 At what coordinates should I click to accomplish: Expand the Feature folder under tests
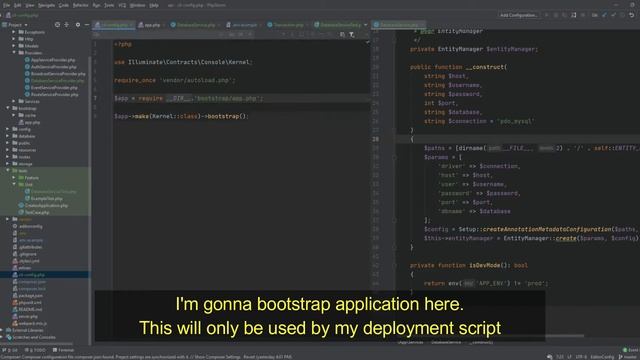coord(14,178)
